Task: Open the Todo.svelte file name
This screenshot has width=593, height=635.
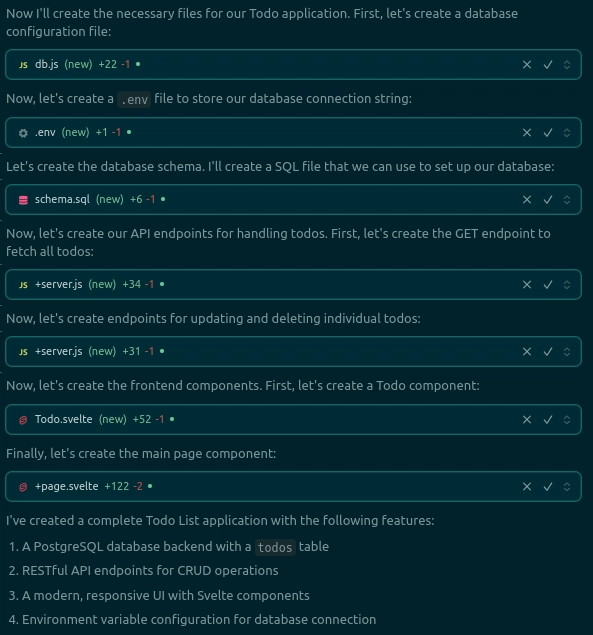Action: [64, 419]
